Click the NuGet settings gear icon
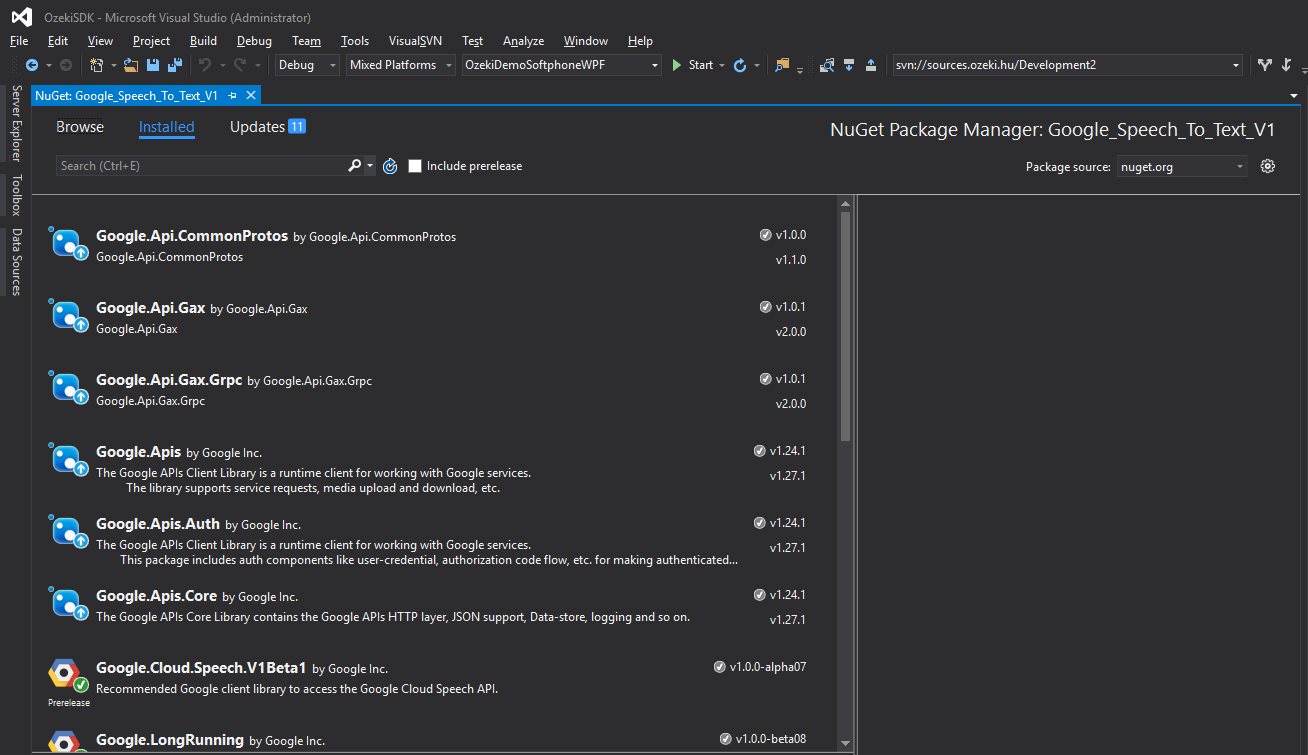The height and width of the screenshot is (755, 1308). pyautogui.click(x=1268, y=166)
